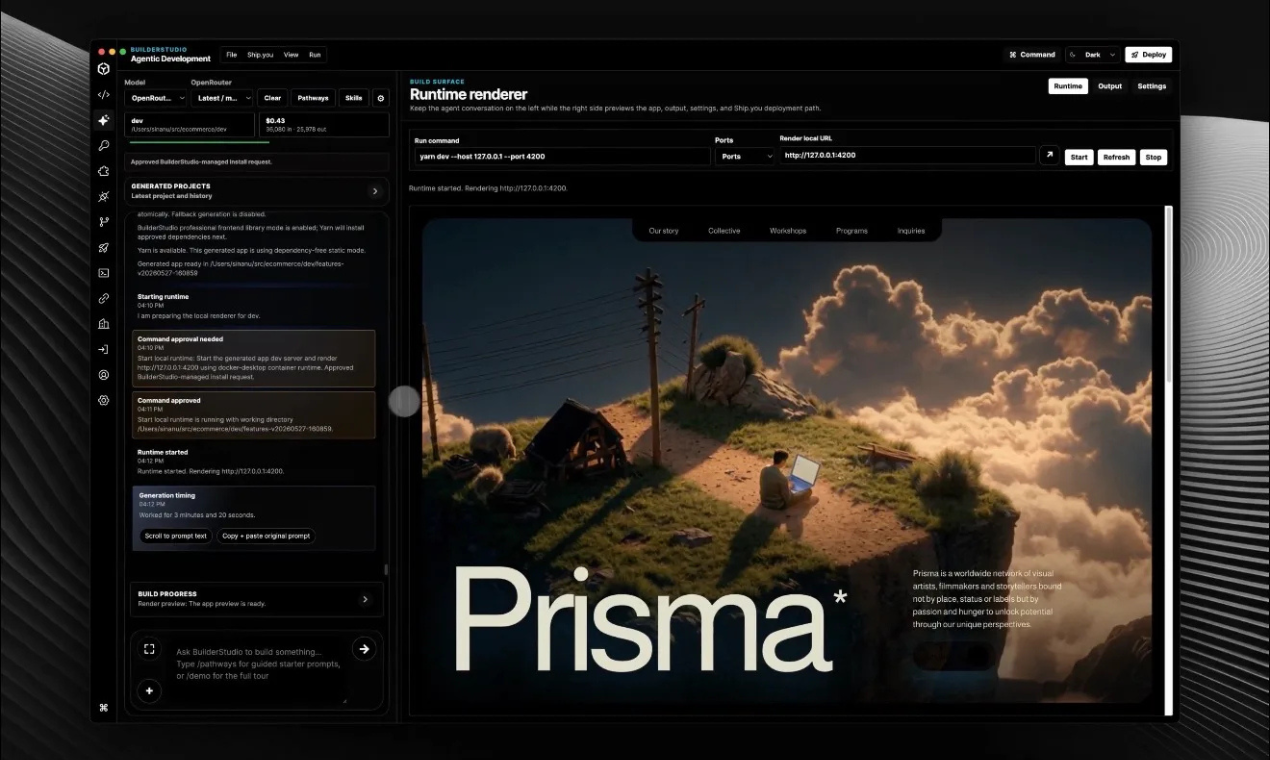Image resolution: width=1270 pixels, height=760 pixels.
Task: Click Our story in preview navigation
Action: click(x=663, y=231)
